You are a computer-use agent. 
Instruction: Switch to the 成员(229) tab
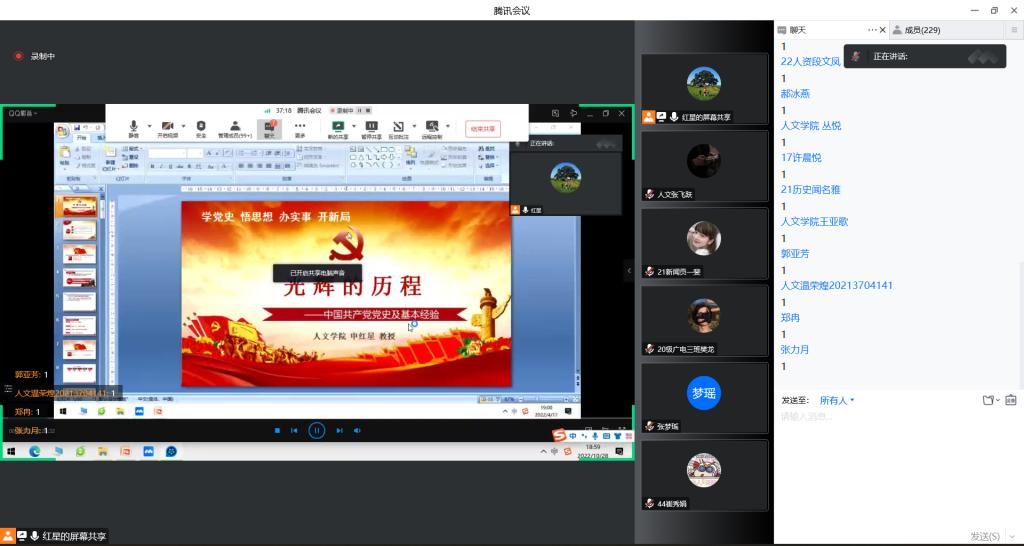tap(921, 30)
